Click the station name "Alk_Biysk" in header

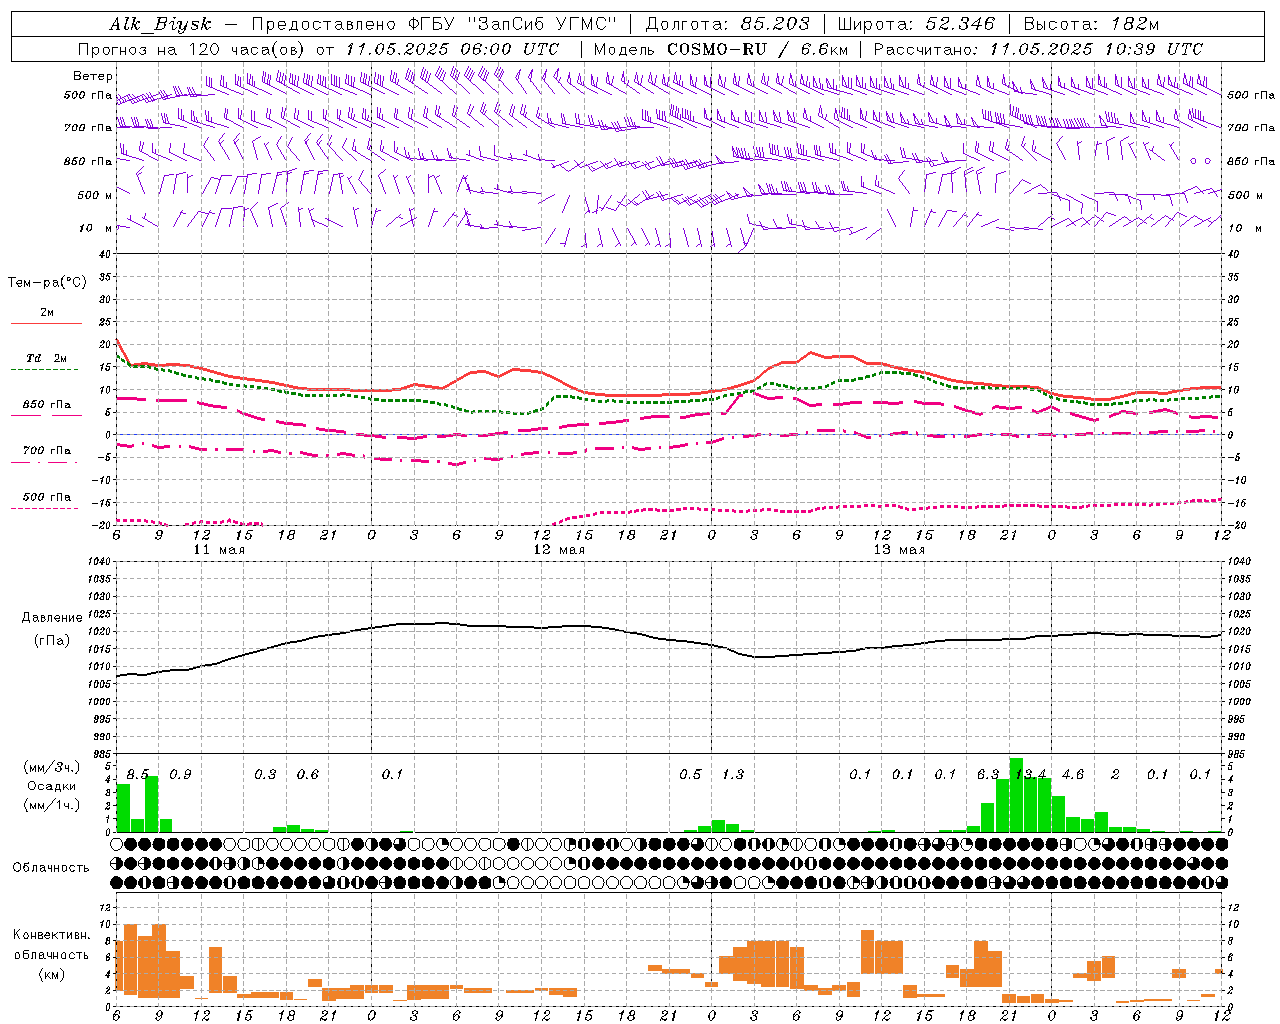[160, 24]
